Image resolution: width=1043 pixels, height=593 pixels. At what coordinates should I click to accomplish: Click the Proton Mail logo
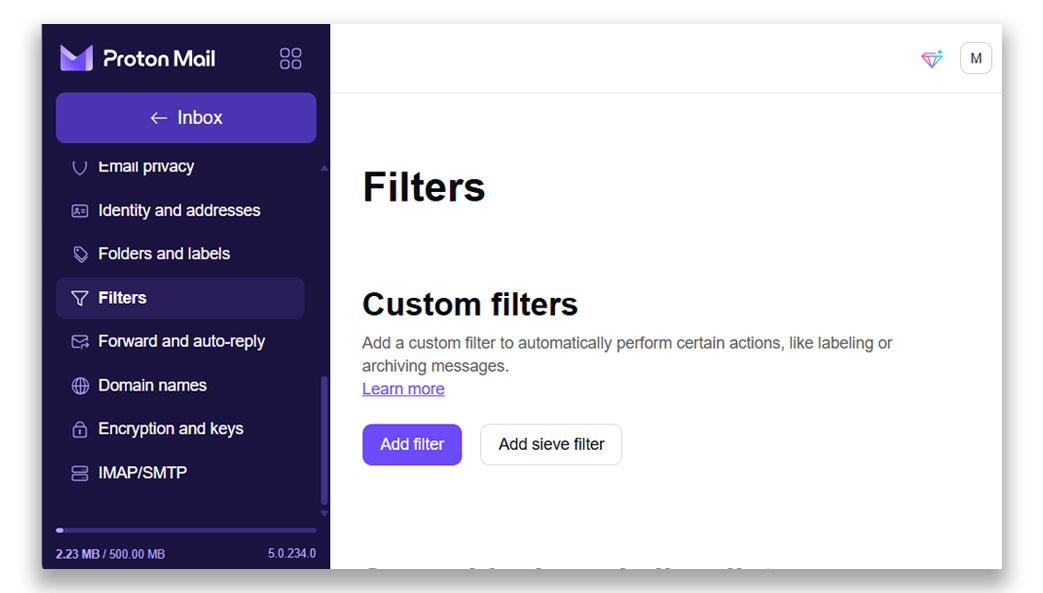[x=137, y=58]
